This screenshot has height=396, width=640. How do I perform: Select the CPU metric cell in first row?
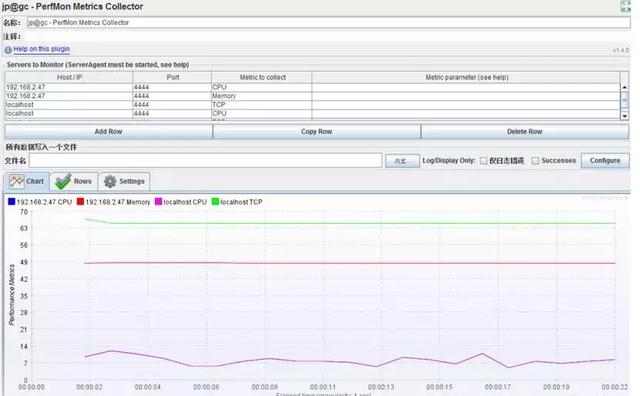[262, 87]
